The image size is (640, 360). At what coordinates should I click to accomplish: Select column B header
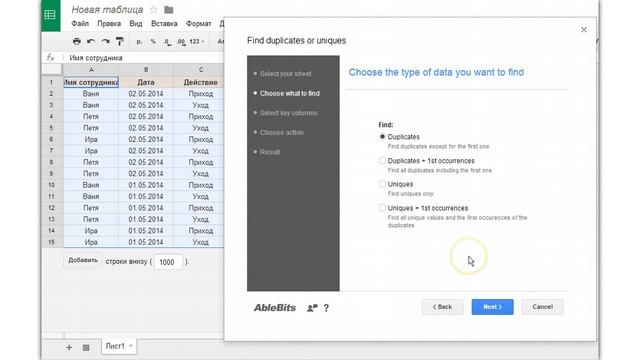(146, 70)
